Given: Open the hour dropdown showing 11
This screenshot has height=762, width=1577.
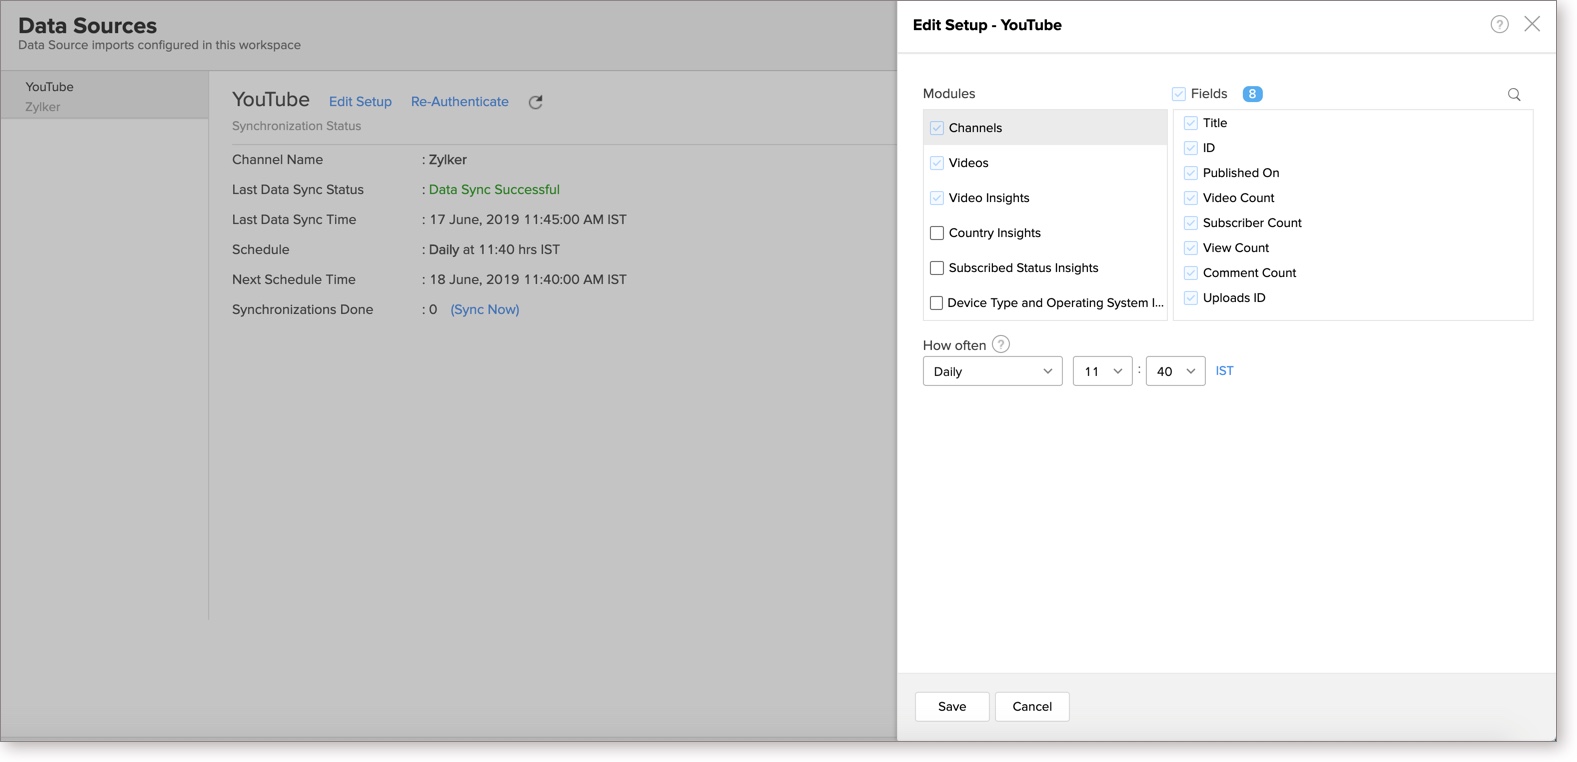Looking at the screenshot, I should (1103, 371).
